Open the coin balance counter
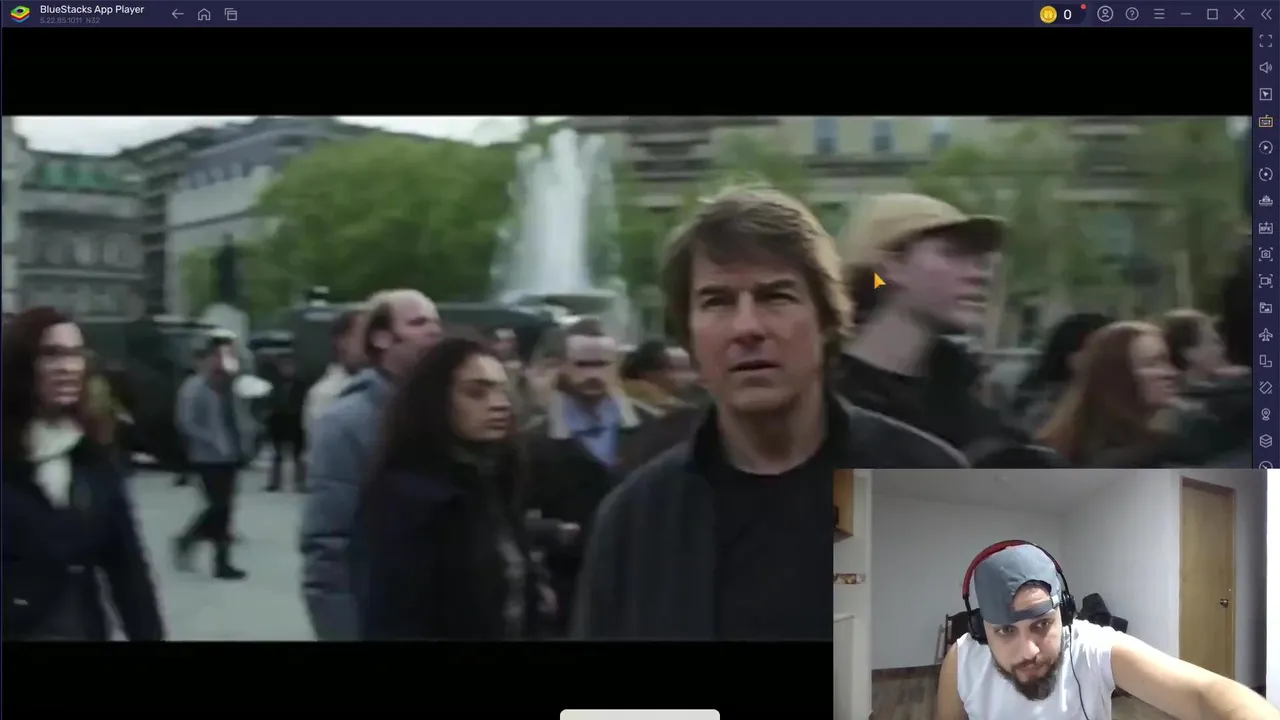The height and width of the screenshot is (720, 1280). [1057, 14]
